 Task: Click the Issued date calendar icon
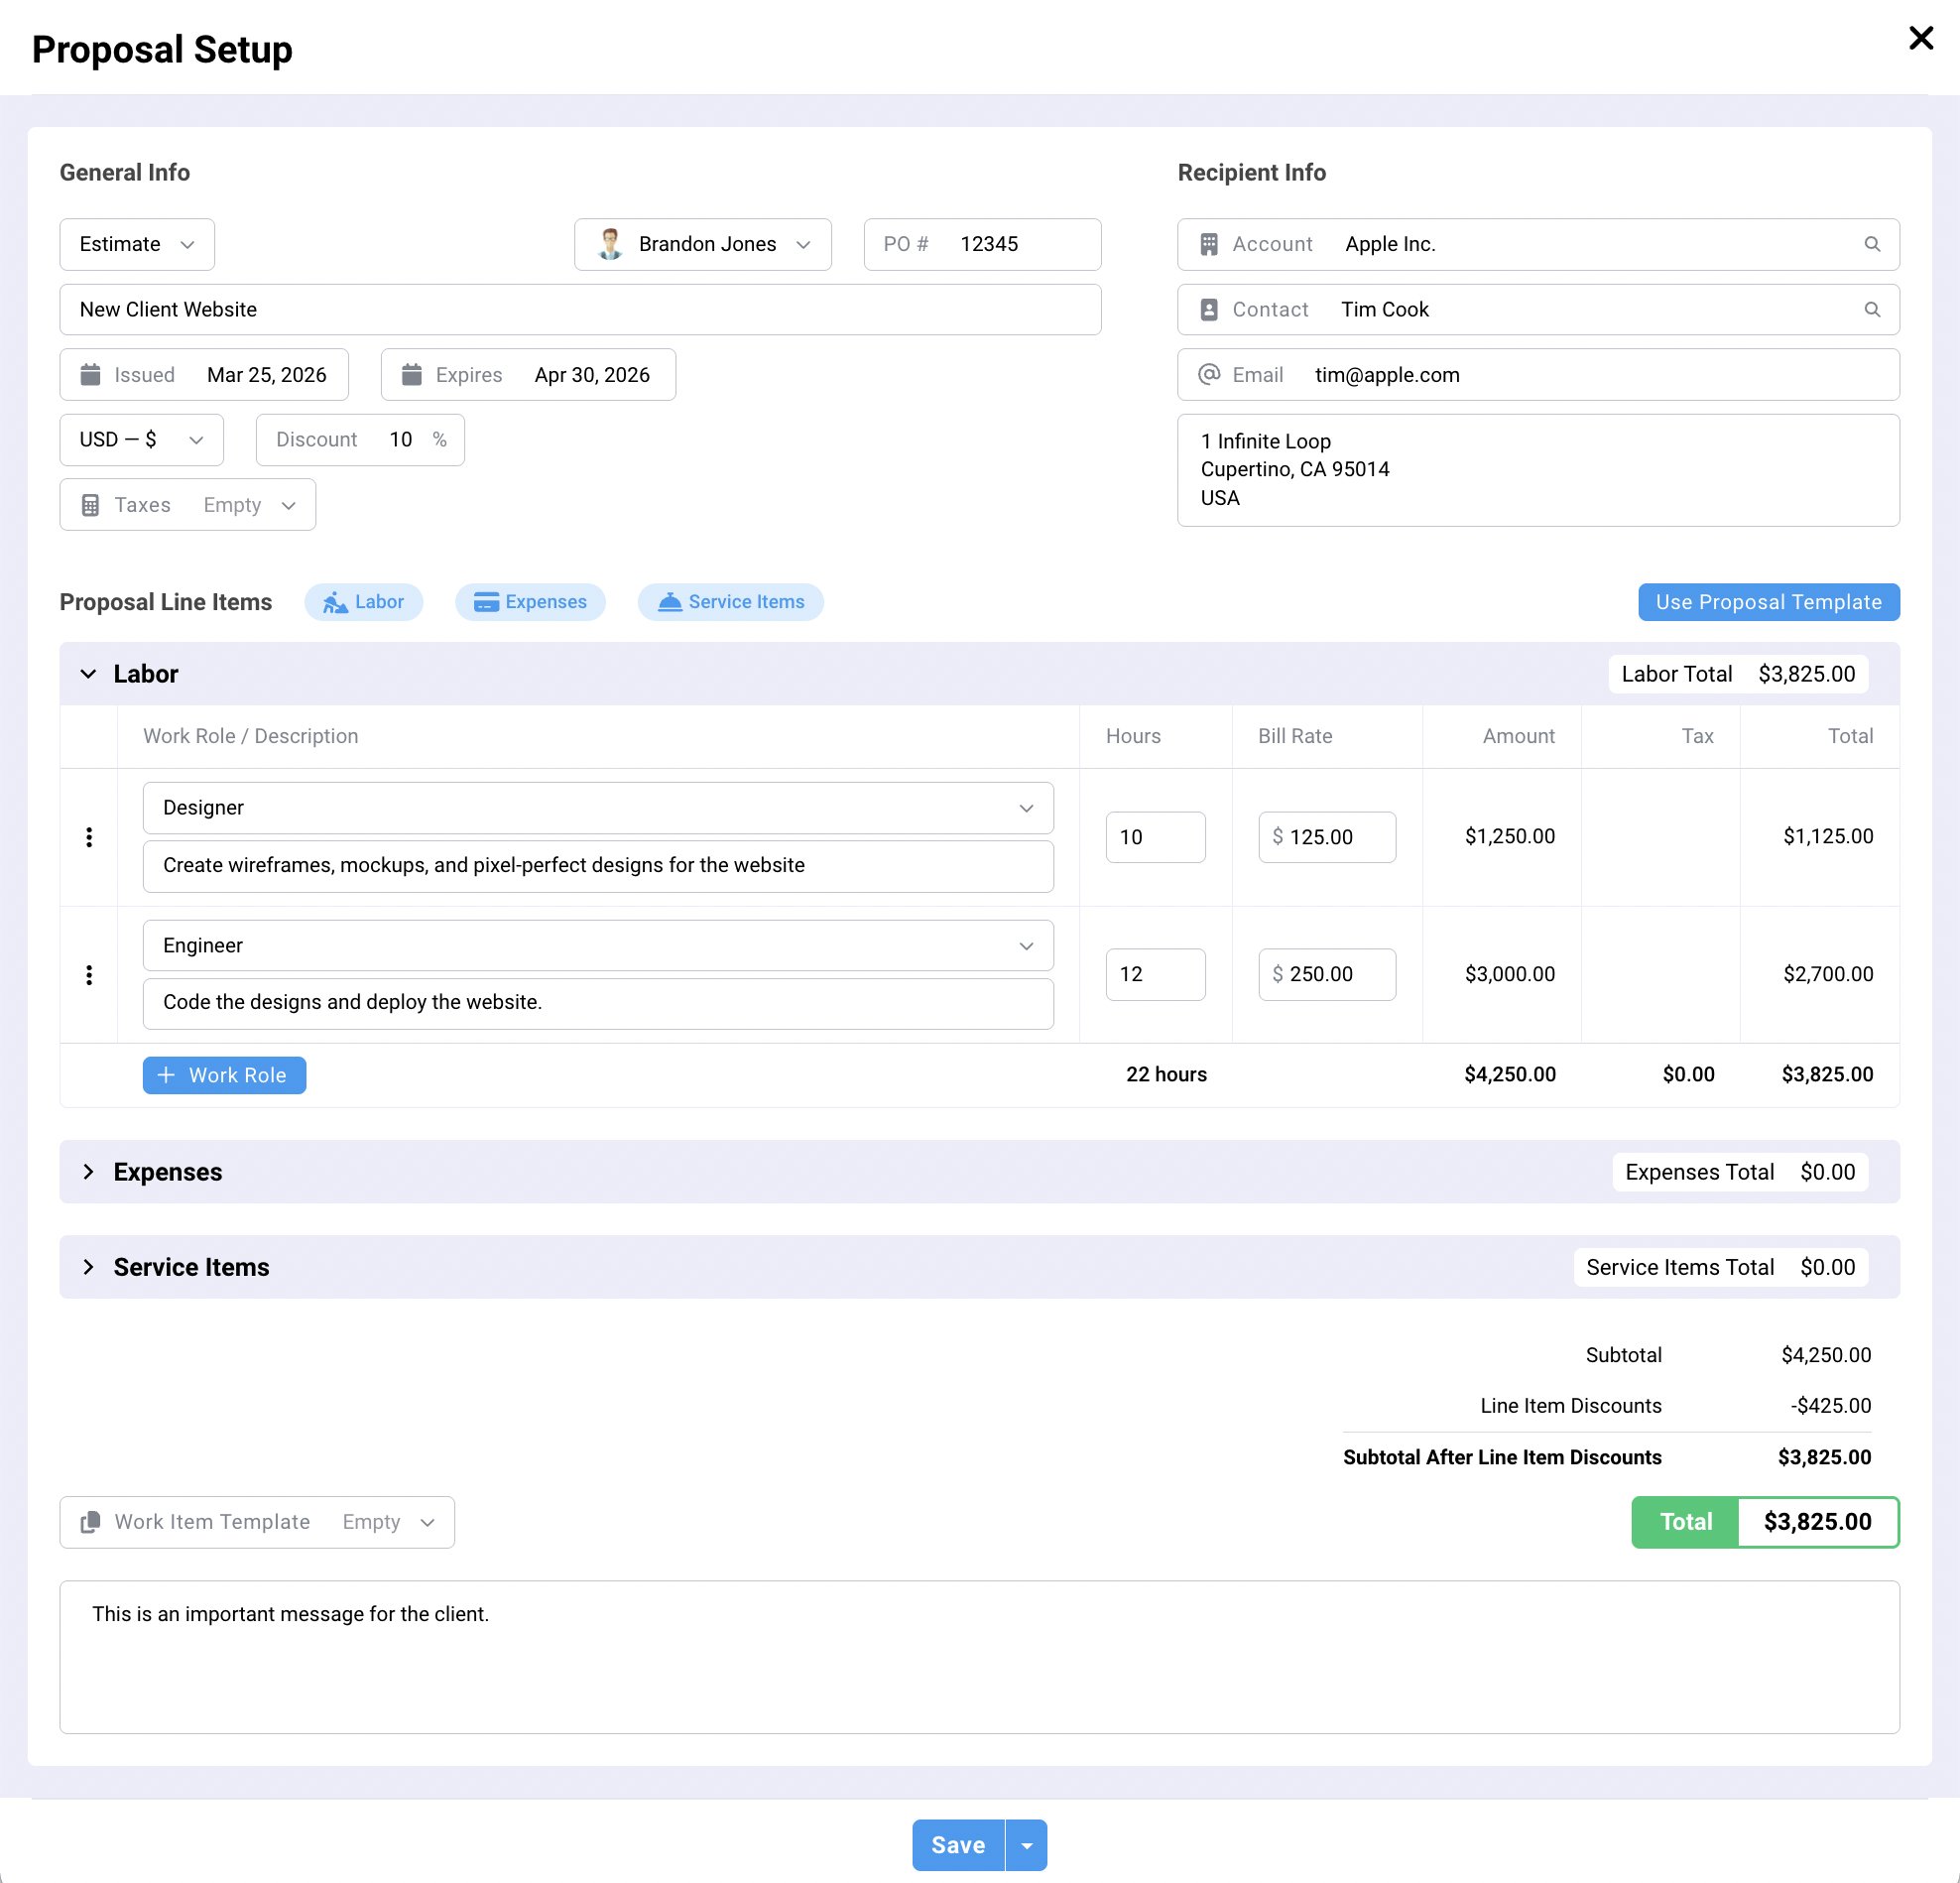pyautogui.click(x=90, y=375)
